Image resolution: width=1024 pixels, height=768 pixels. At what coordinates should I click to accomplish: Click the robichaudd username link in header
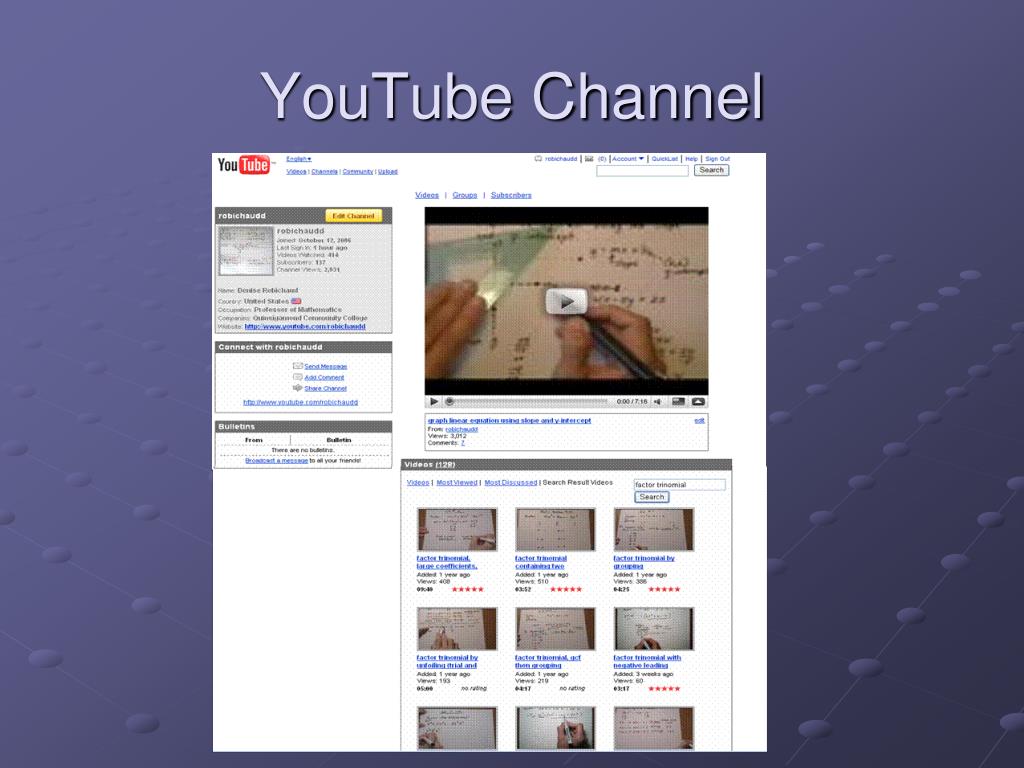pyautogui.click(x=561, y=159)
